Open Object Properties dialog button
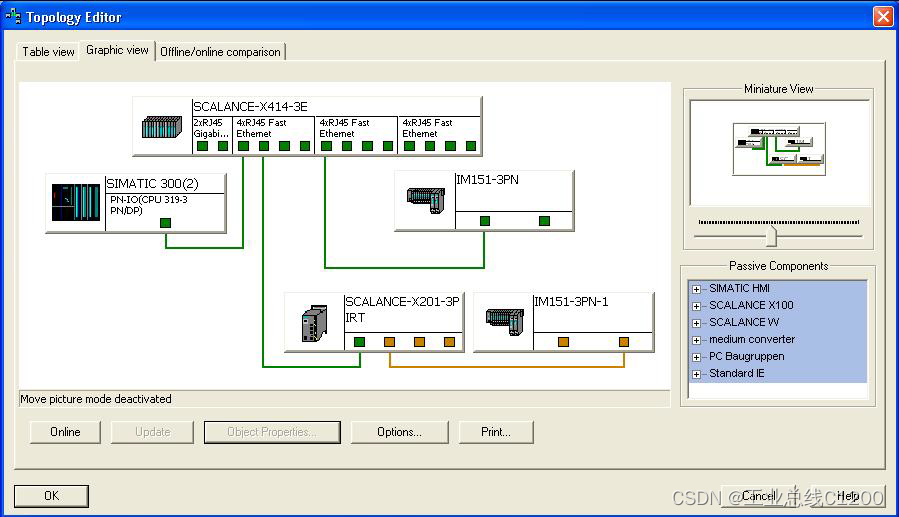Image resolution: width=899 pixels, height=517 pixels. (x=272, y=432)
